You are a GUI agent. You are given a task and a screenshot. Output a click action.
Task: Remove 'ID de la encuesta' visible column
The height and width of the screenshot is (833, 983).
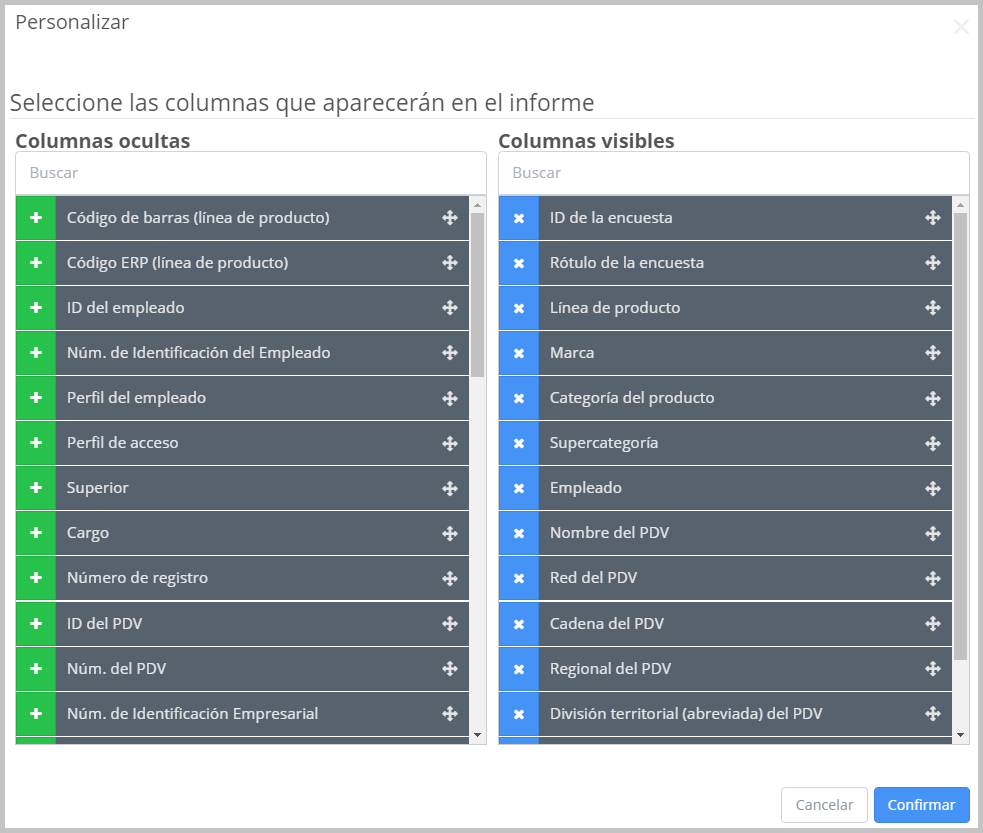(519, 218)
